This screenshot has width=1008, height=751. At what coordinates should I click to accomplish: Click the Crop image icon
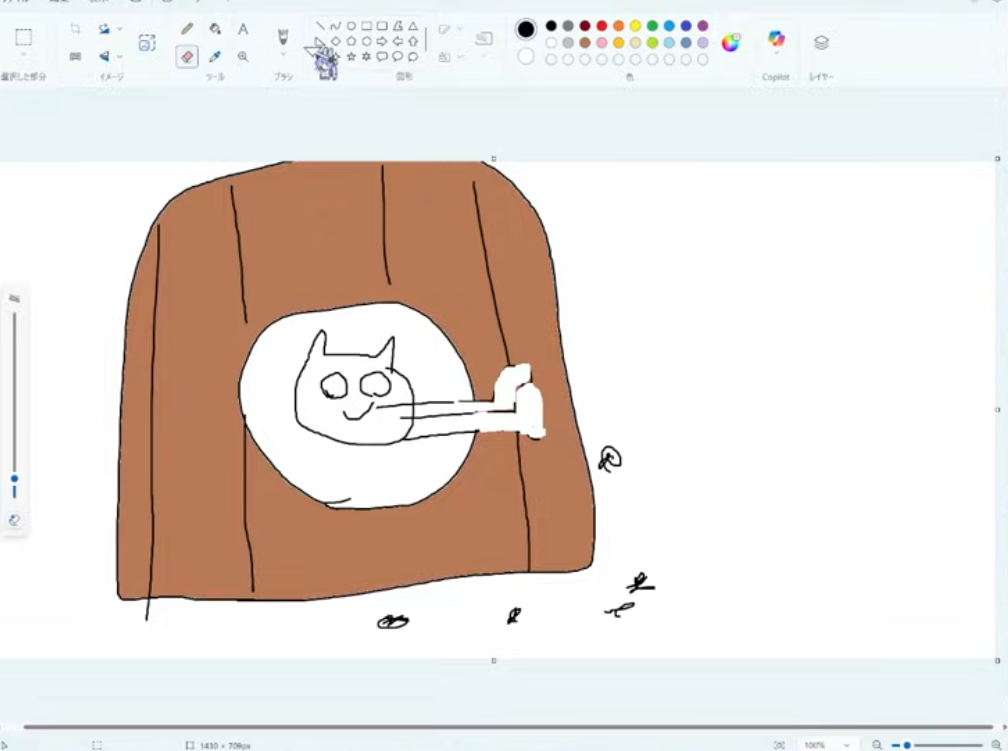pos(75,29)
